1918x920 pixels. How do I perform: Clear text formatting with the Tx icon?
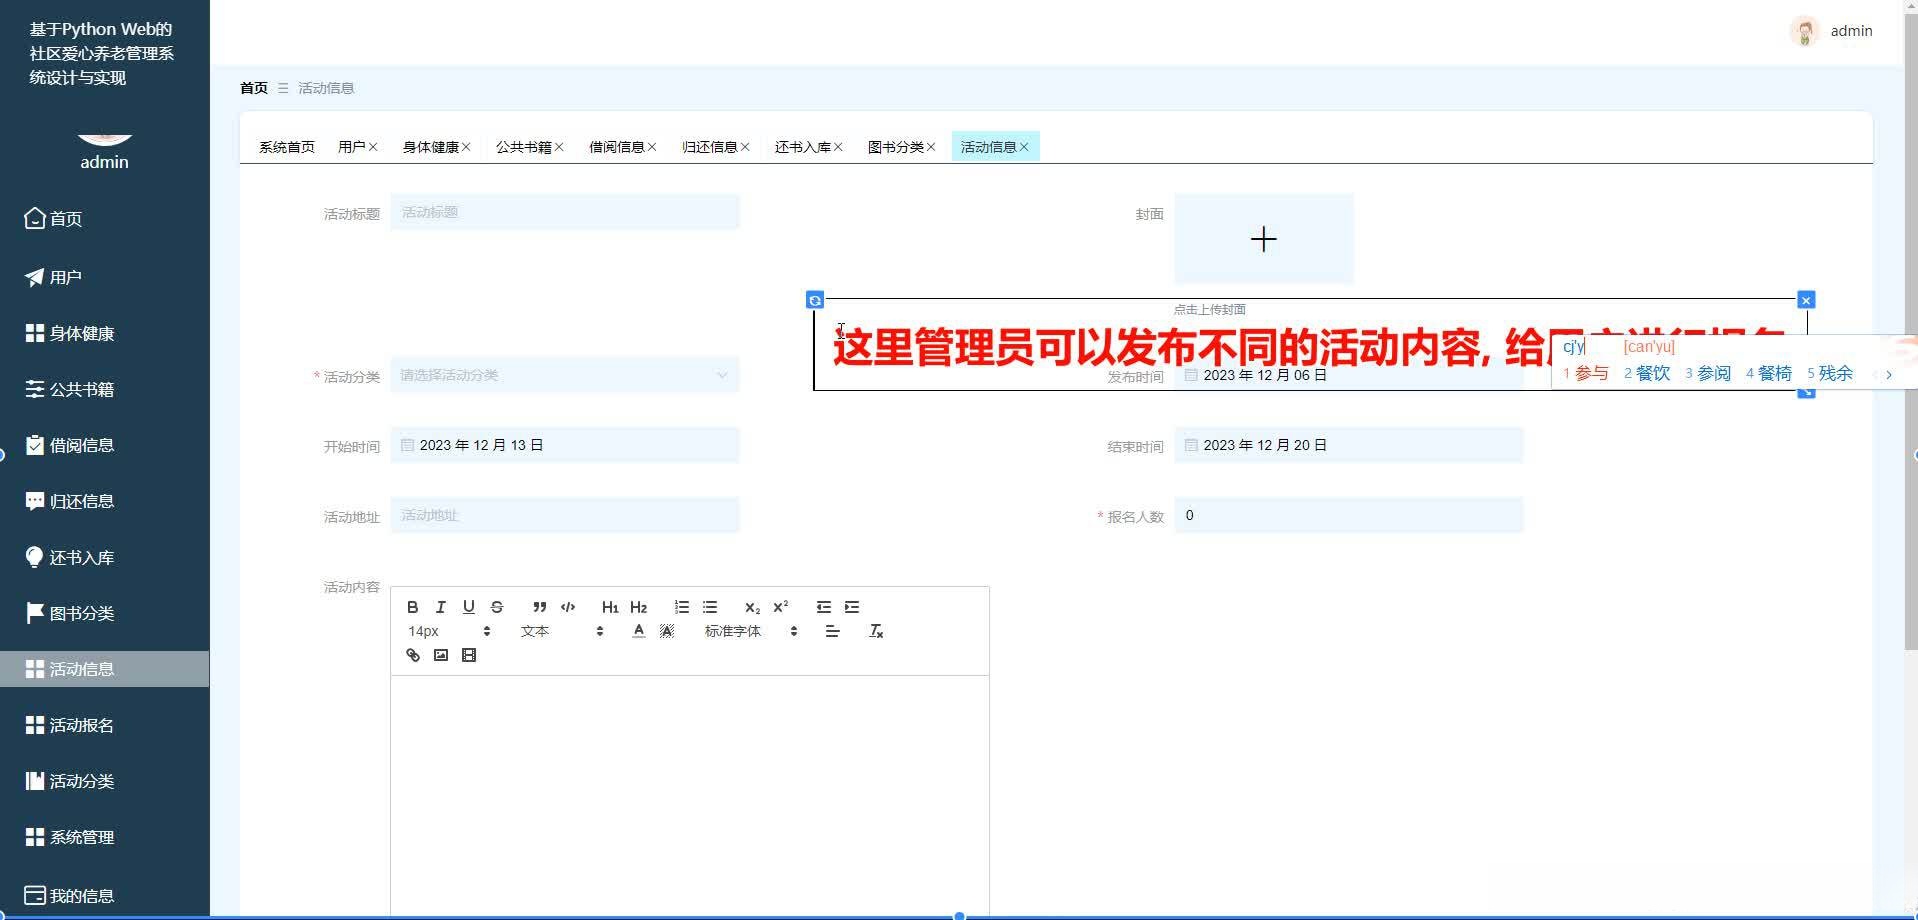click(876, 631)
